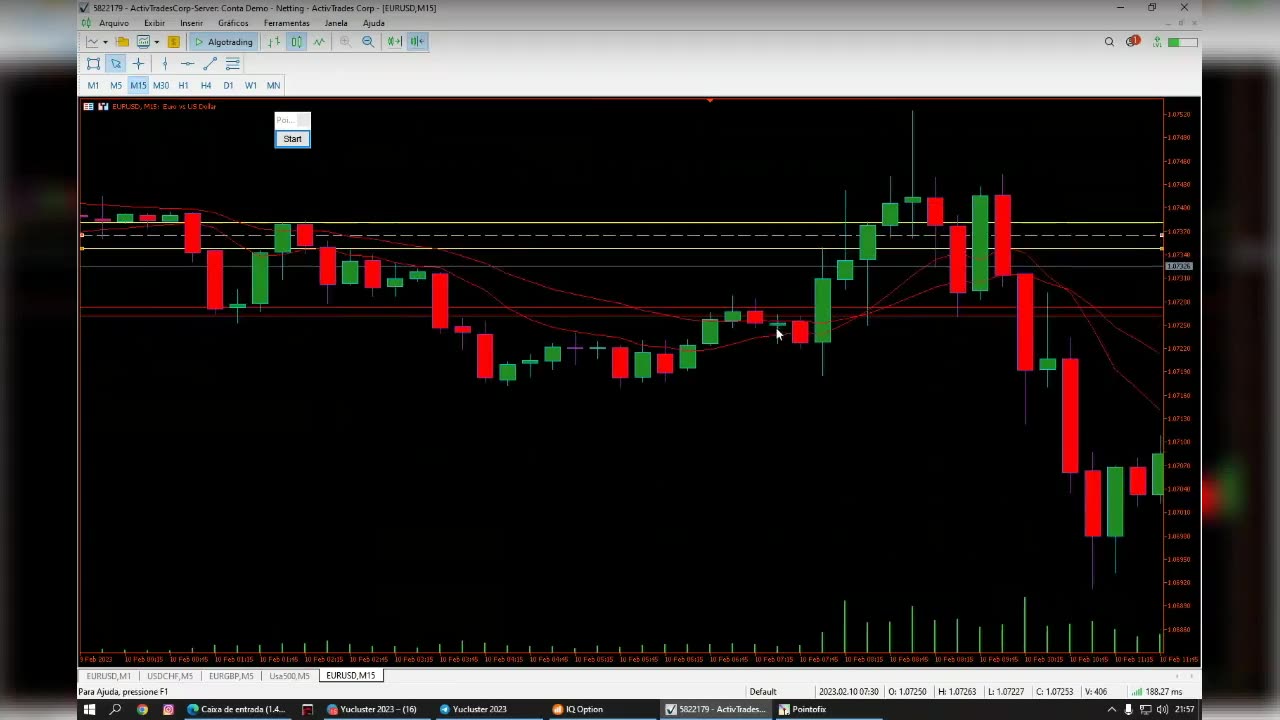The width and height of the screenshot is (1280, 720).
Task: Click the Windows taskbar search icon
Action: click(115, 709)
